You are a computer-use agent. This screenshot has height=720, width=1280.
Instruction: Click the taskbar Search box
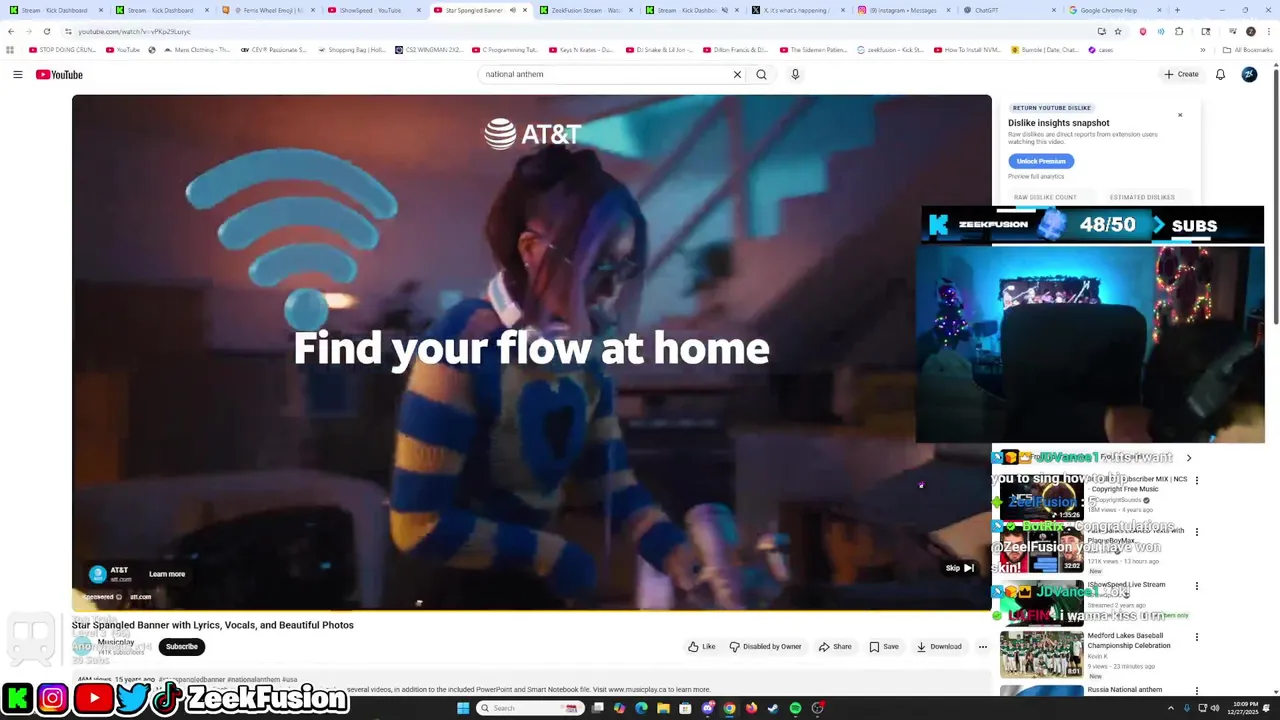pyautogui.click(x=531, y=708)
